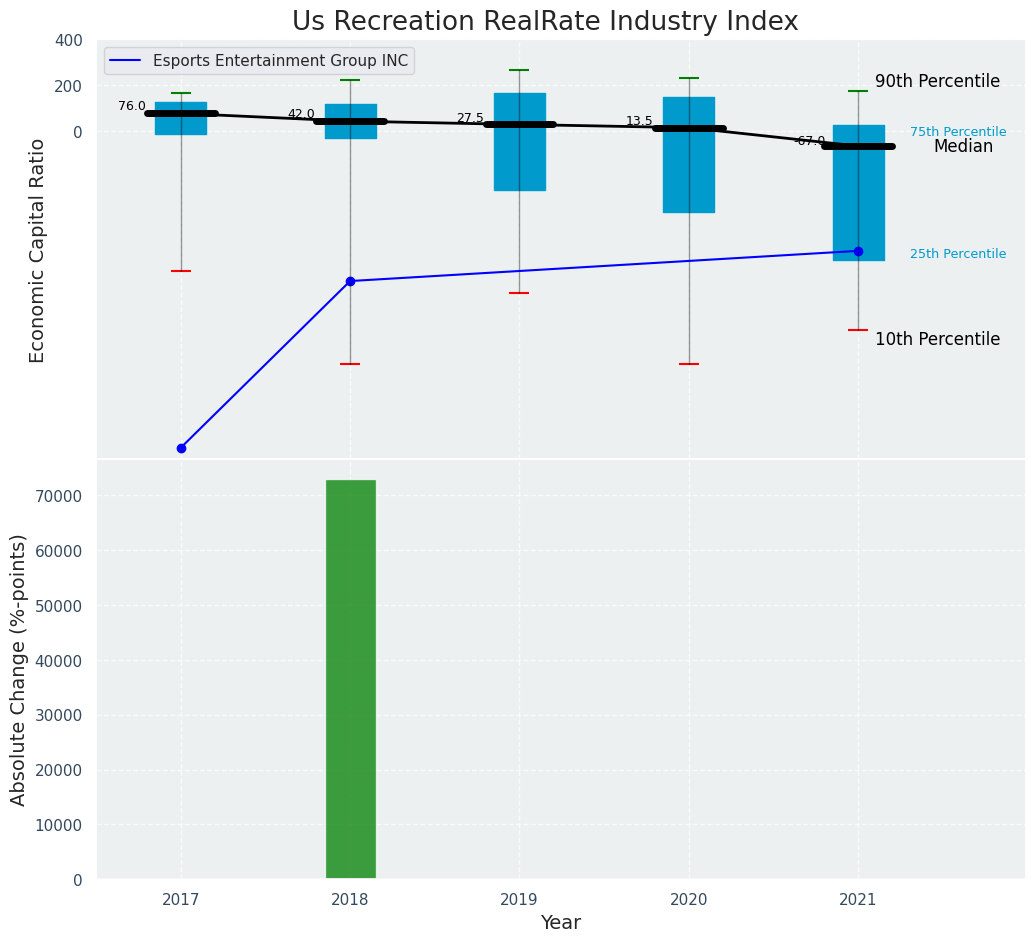Screen dimensions: 1036x942
Task: Click the Economic Capital Ratio axis label
Action: tap(38, 250)
